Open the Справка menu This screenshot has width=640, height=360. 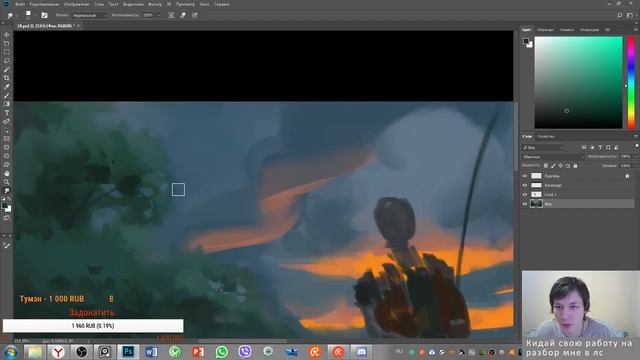pyautogui.click(x=222, y=4)
